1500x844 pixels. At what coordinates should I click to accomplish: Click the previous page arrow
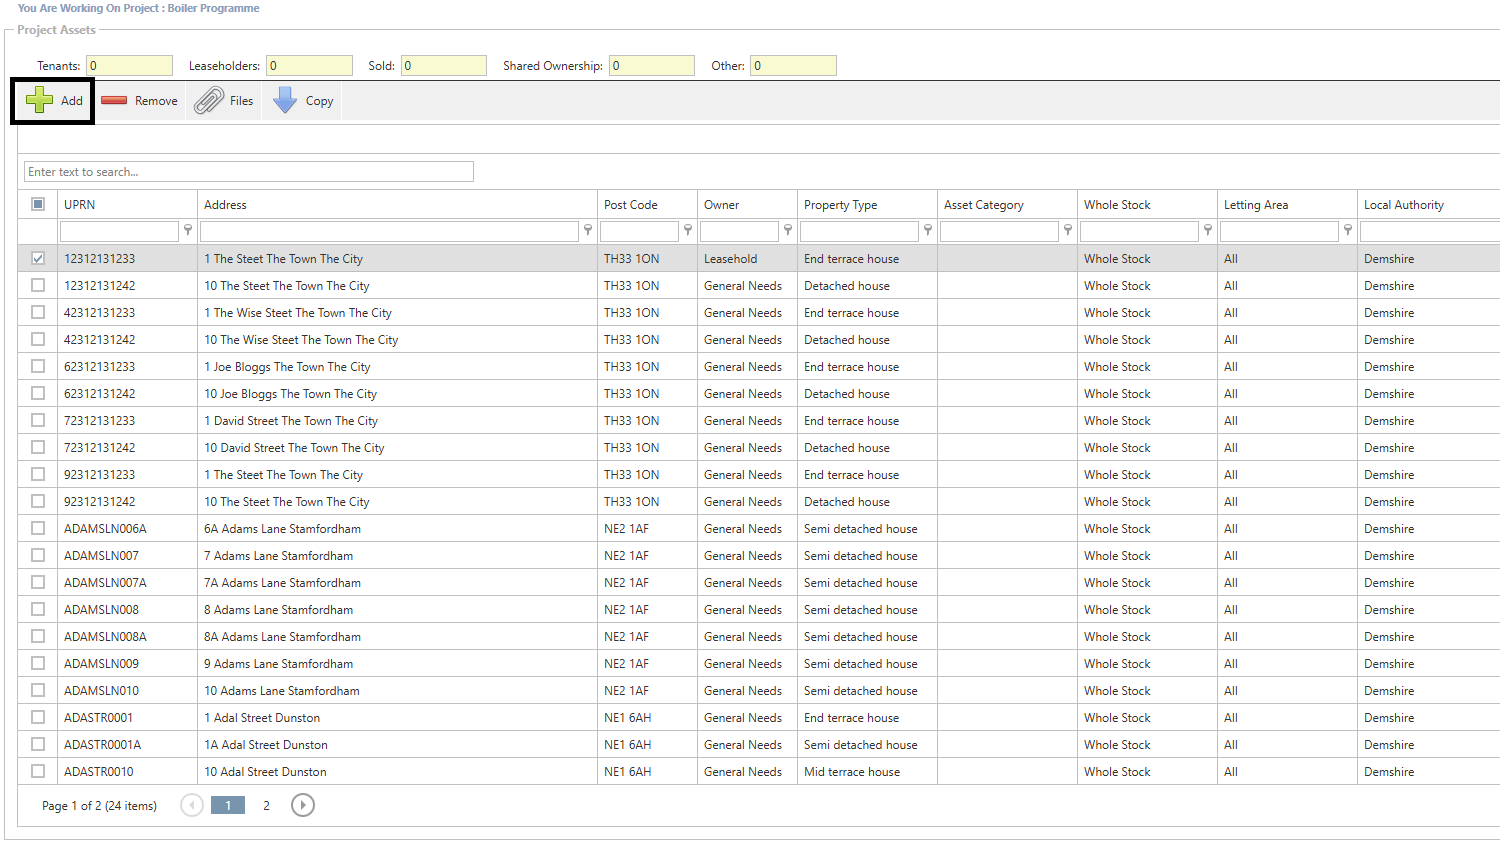pos(192,805)
